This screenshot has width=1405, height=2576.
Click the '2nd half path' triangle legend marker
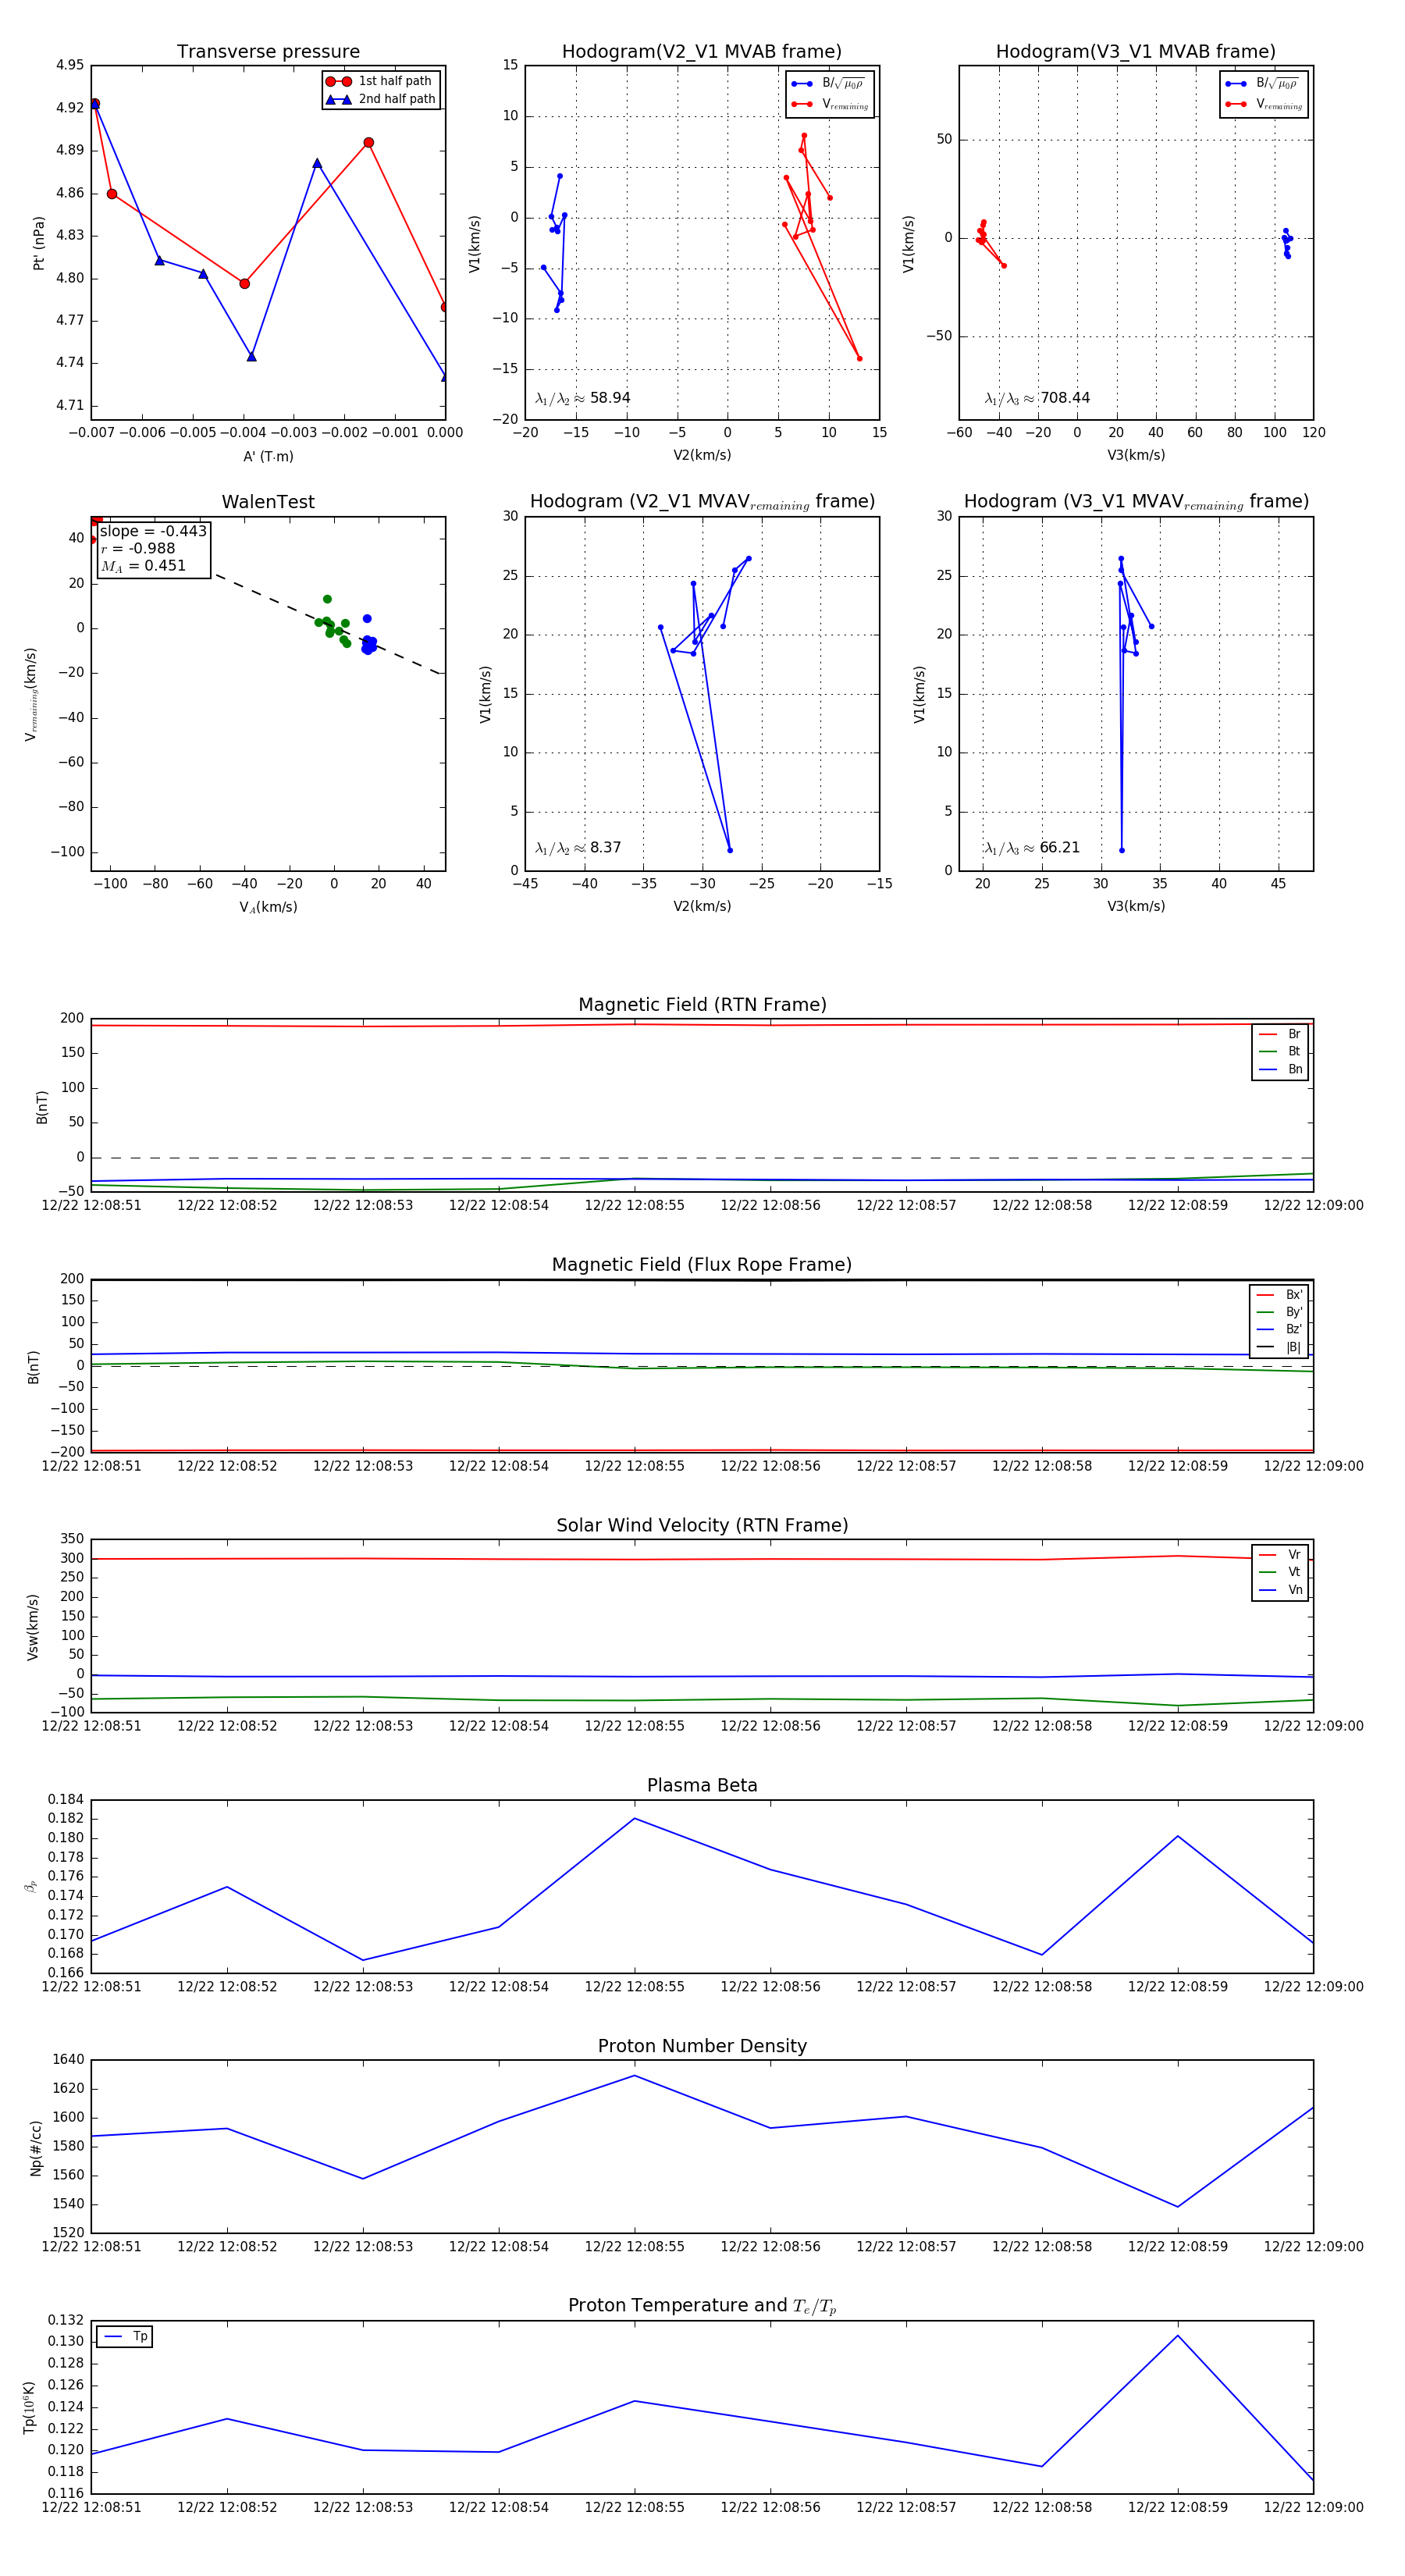[339, 99]
